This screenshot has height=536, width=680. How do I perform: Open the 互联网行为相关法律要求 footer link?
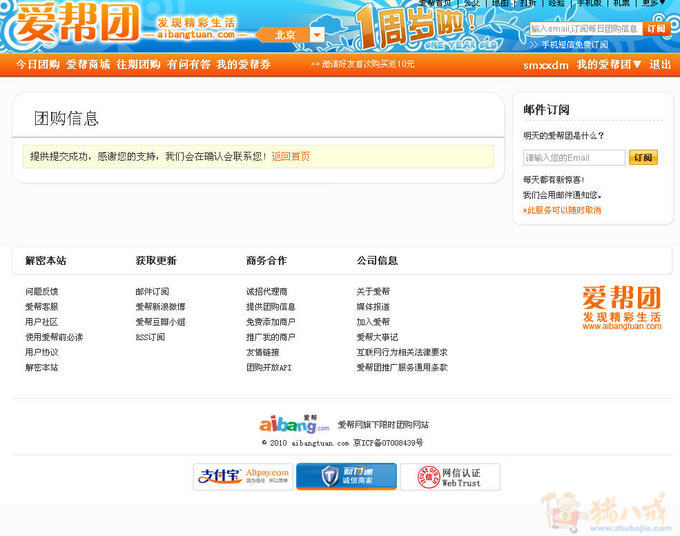tap(402, 352)
